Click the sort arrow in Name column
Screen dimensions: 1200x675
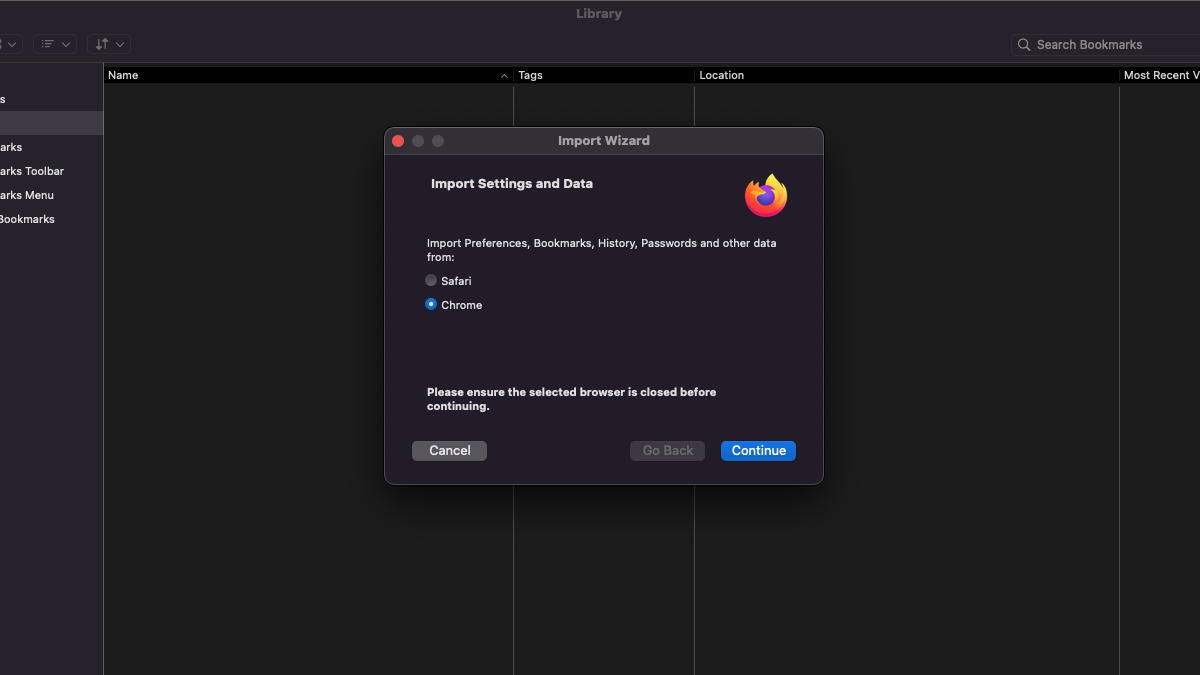504,76
